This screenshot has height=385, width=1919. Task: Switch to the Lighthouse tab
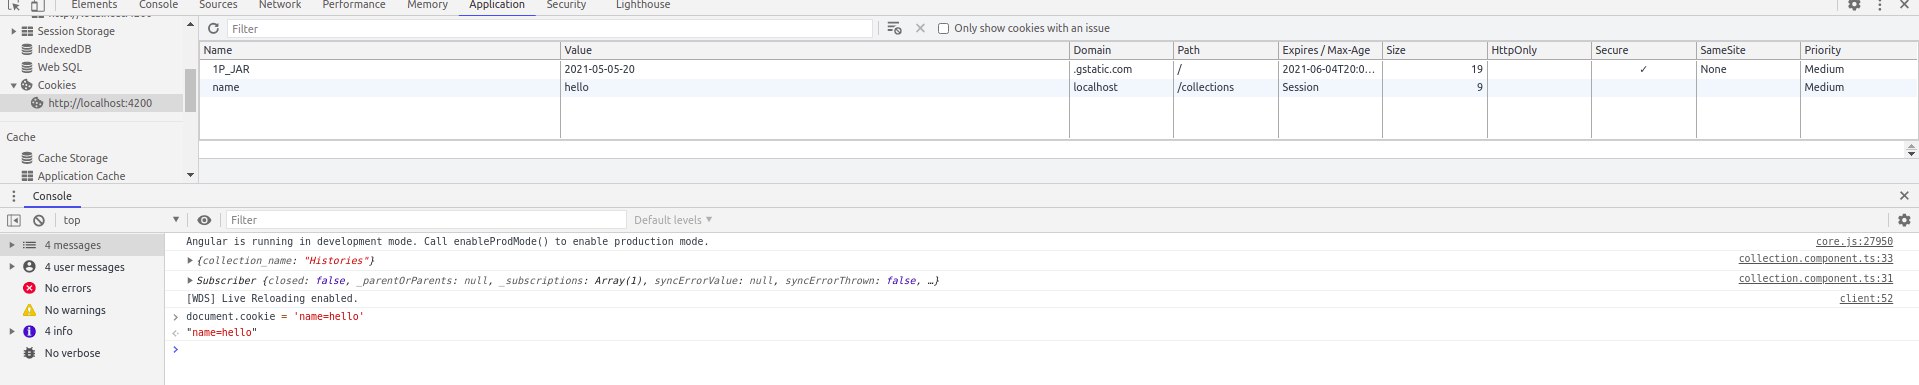pyautogui.click(x=643, y=5)
